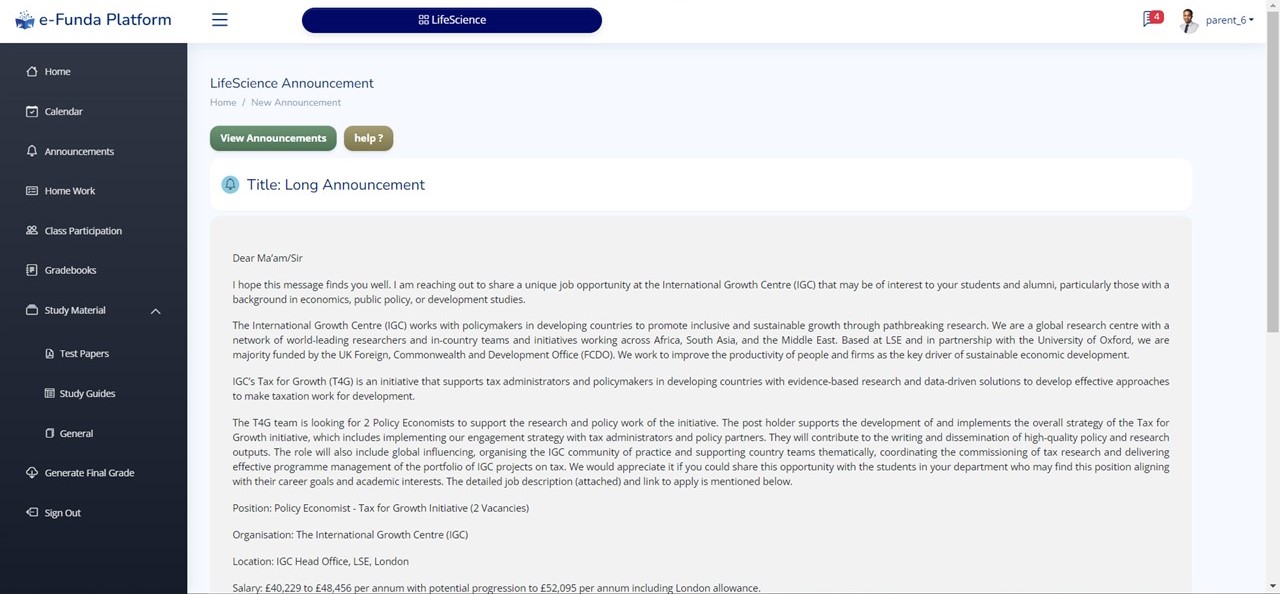The image size is (1280, 594).
Task: Click the hamburger menu icon
Action: pyautogui.click(x=220, y=20)
